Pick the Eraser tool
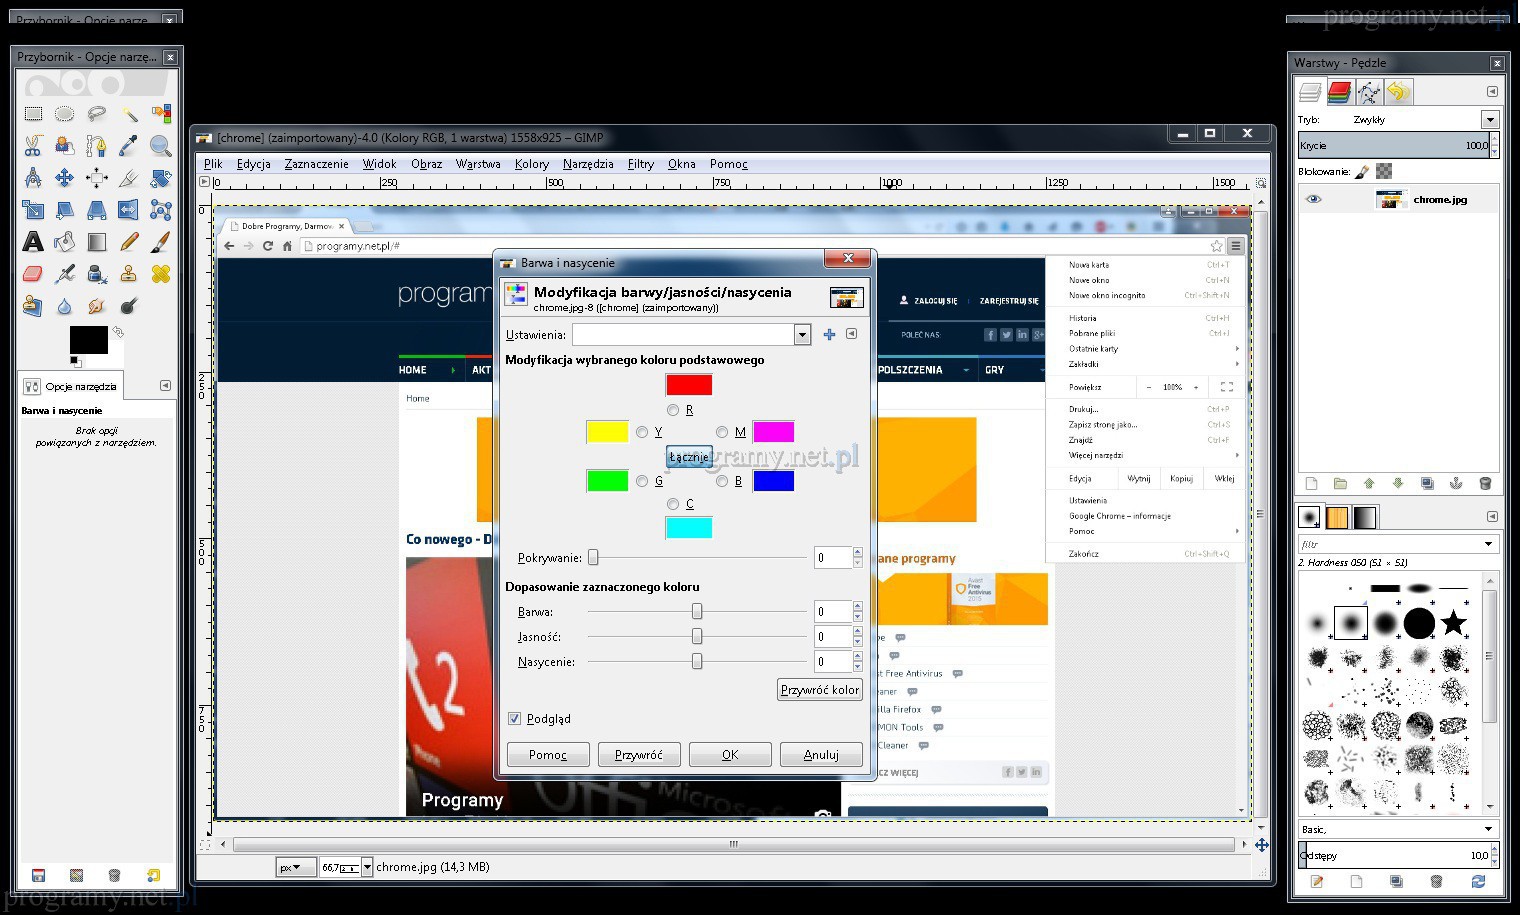1520x915 pixels. tap(33, 274)
